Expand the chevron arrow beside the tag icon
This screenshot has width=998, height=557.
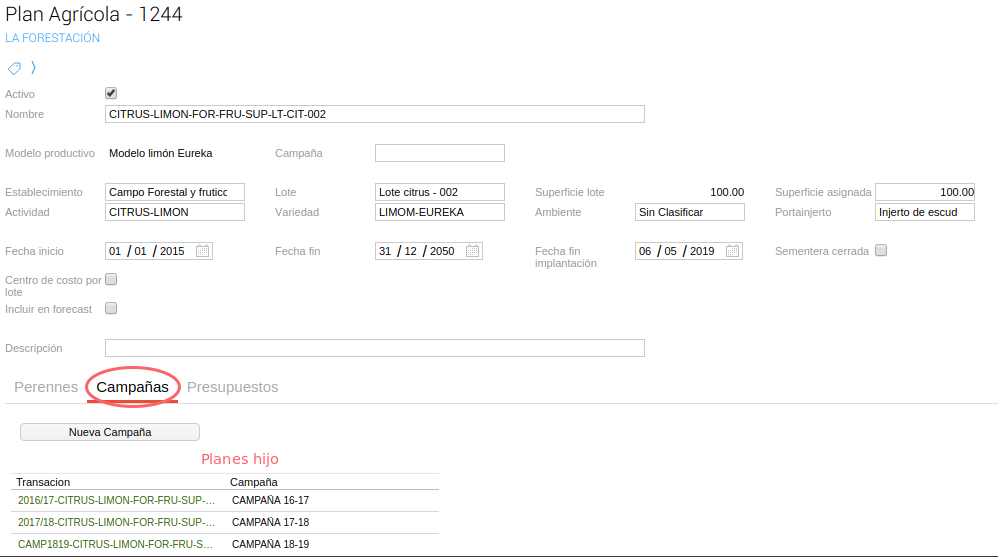pyautogui.click(x=33, y=68)
